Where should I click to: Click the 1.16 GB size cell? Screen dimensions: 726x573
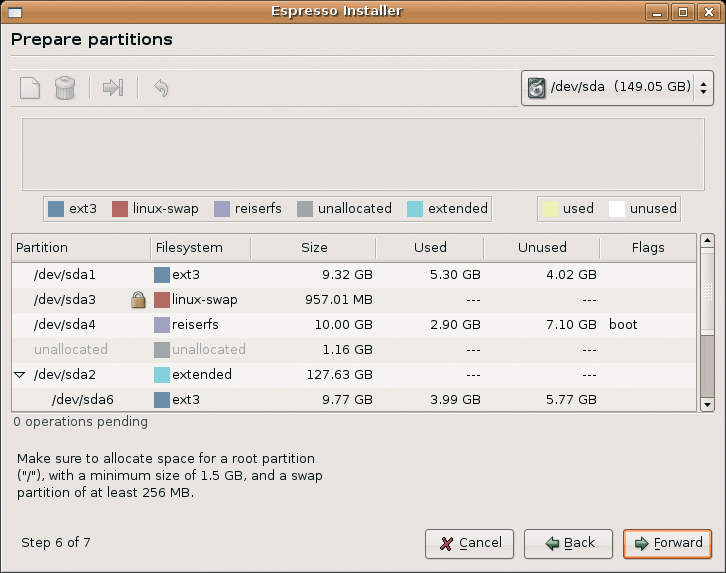point(348,350)
